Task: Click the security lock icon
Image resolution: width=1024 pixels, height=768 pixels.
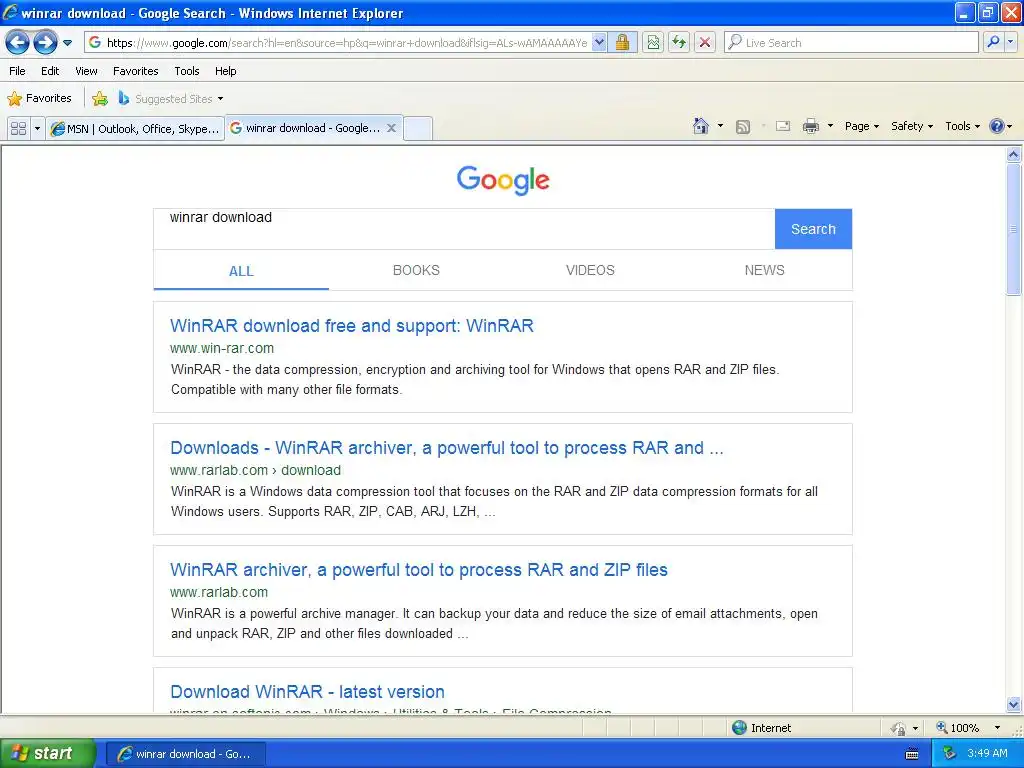Action: [x=622, y=42]
